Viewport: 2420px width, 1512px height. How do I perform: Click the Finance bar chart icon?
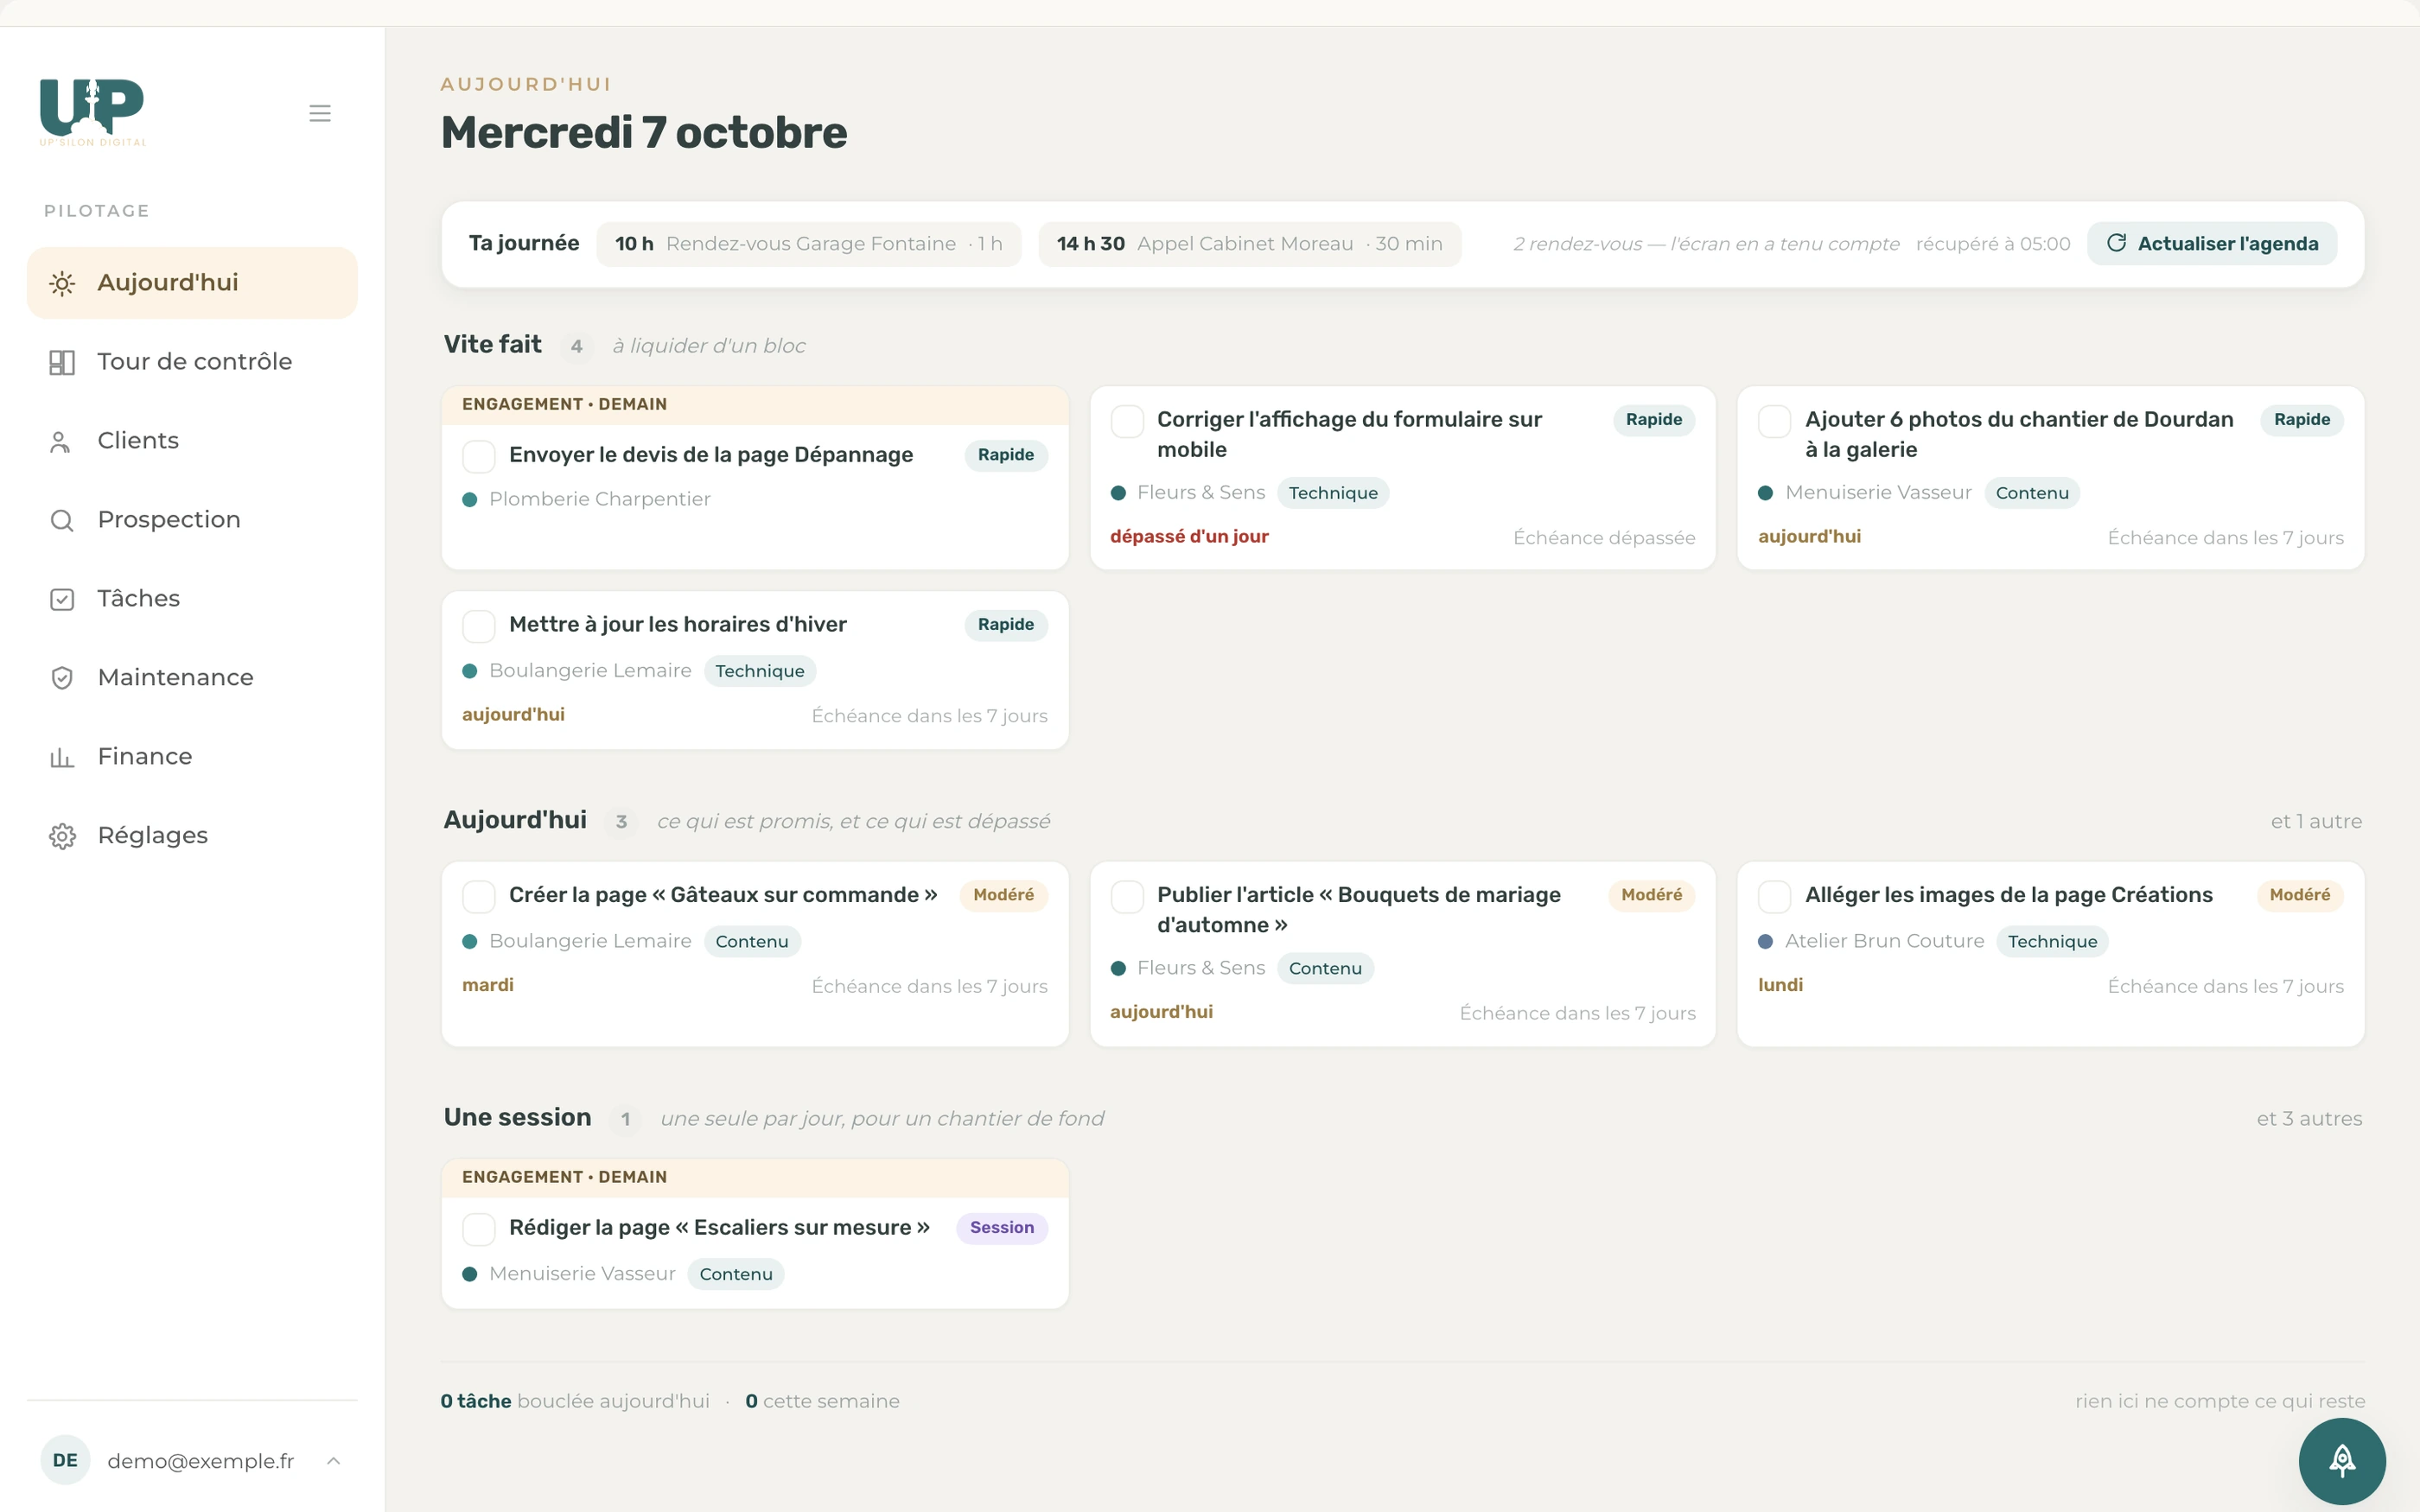tap(62, 757)
